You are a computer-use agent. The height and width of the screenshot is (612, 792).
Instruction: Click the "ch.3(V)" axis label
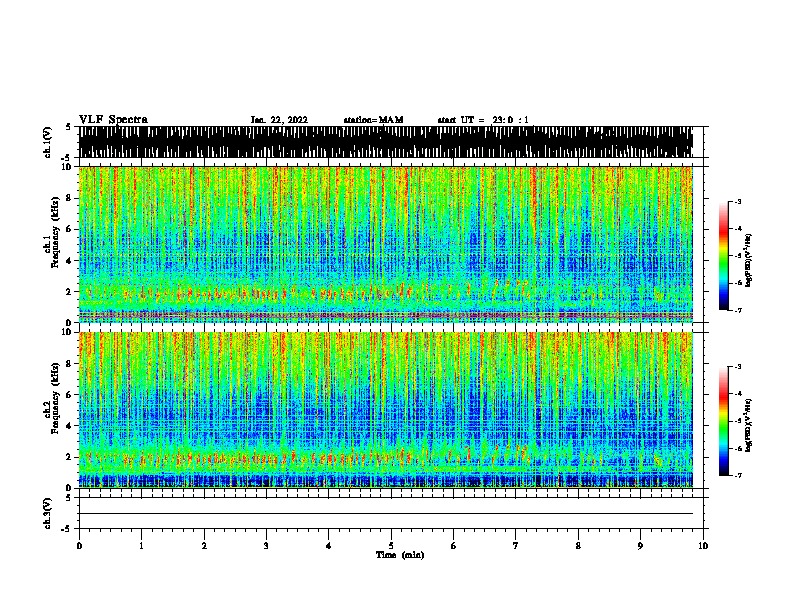tap(48, 513)
